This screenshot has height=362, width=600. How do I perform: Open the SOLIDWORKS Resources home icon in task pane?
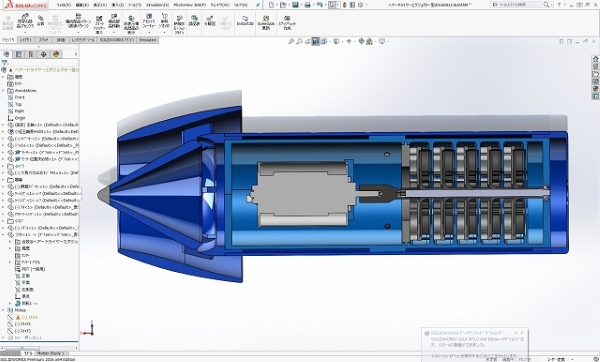[x=595, y=59]
